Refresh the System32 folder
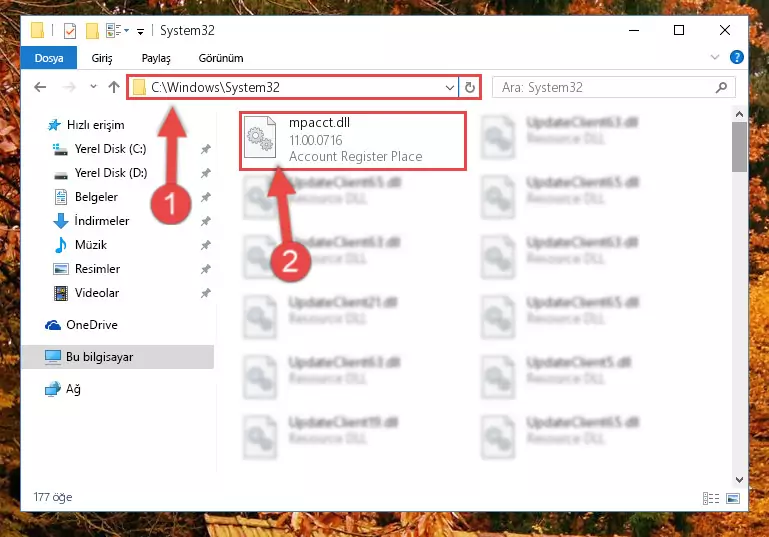This screenshot has width=769, height=537. pos(470,88)
